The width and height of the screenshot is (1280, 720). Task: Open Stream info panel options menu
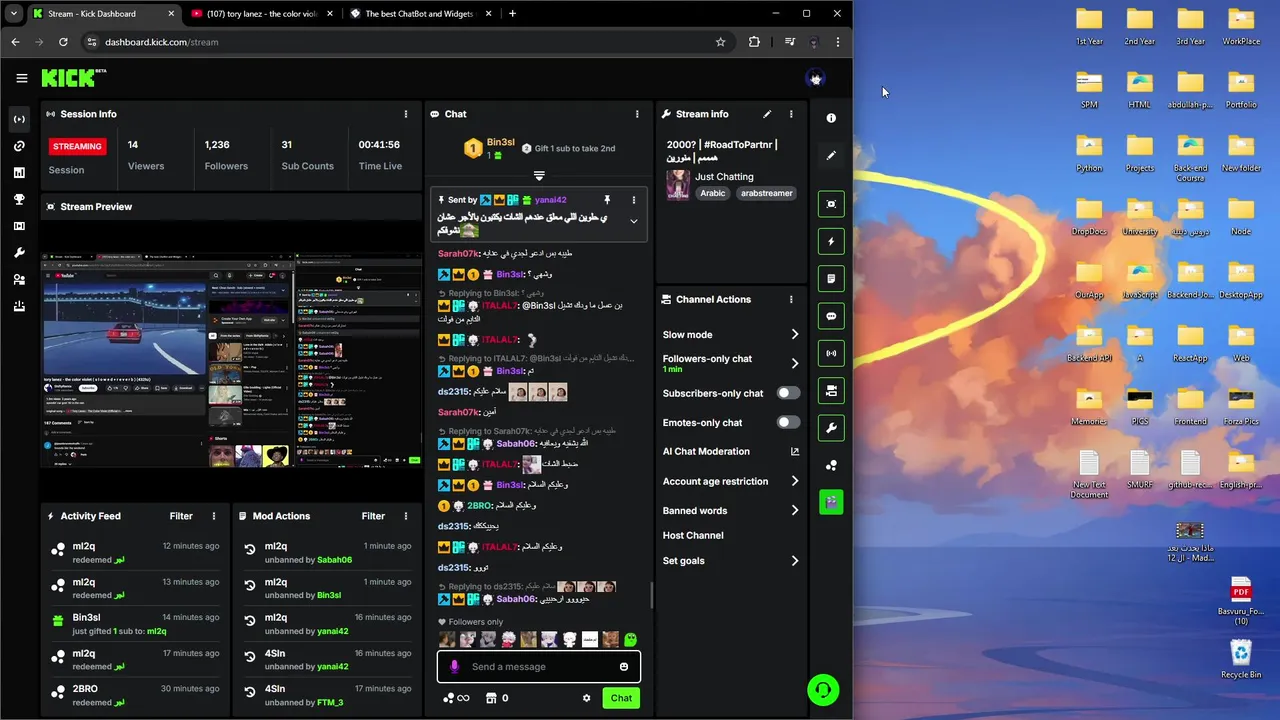point(791,114)
